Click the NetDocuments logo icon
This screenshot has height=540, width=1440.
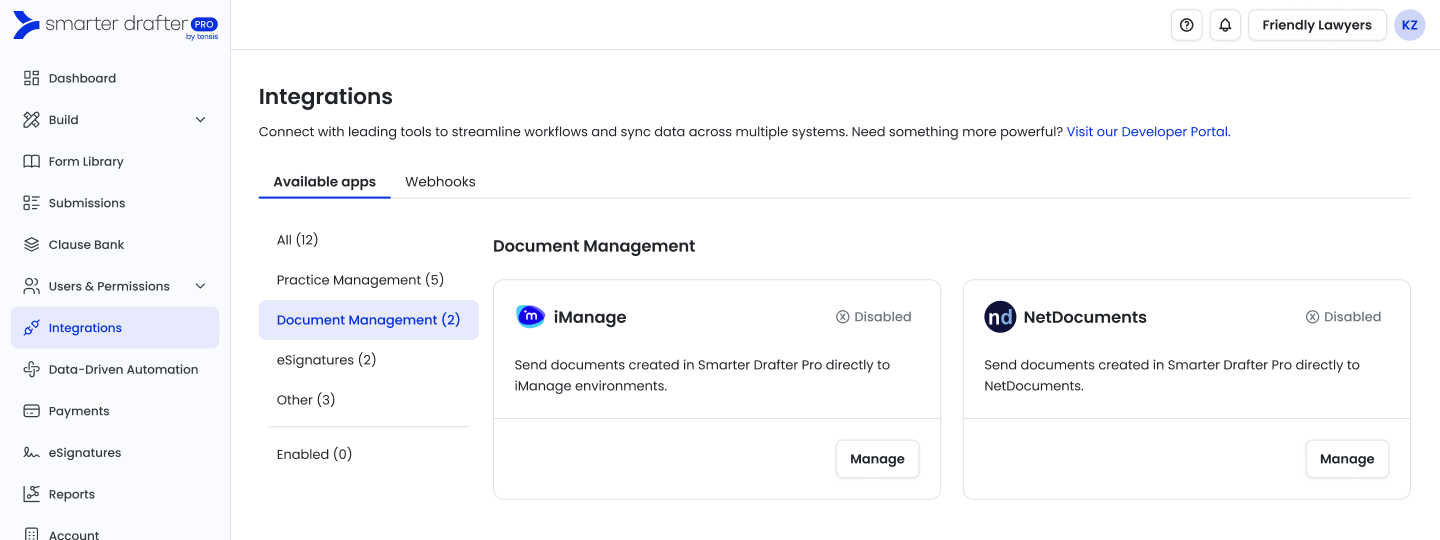tap(1000, 317)
